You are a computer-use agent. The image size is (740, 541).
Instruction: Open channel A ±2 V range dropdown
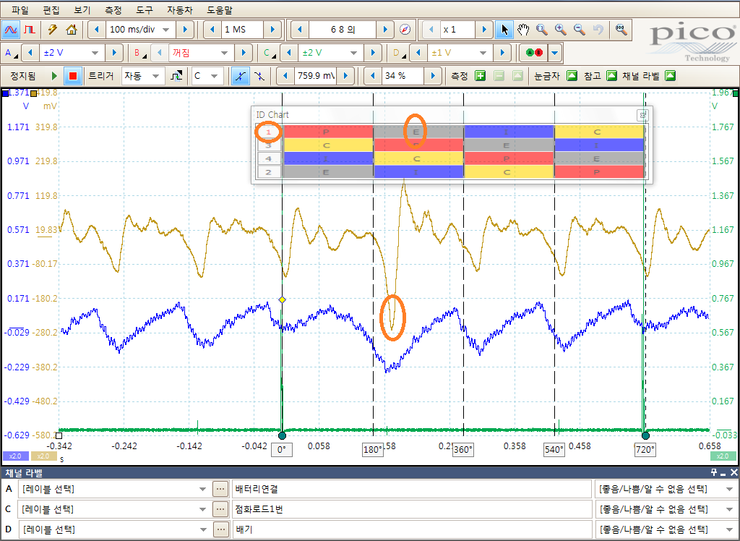click(x=95, y=53)
